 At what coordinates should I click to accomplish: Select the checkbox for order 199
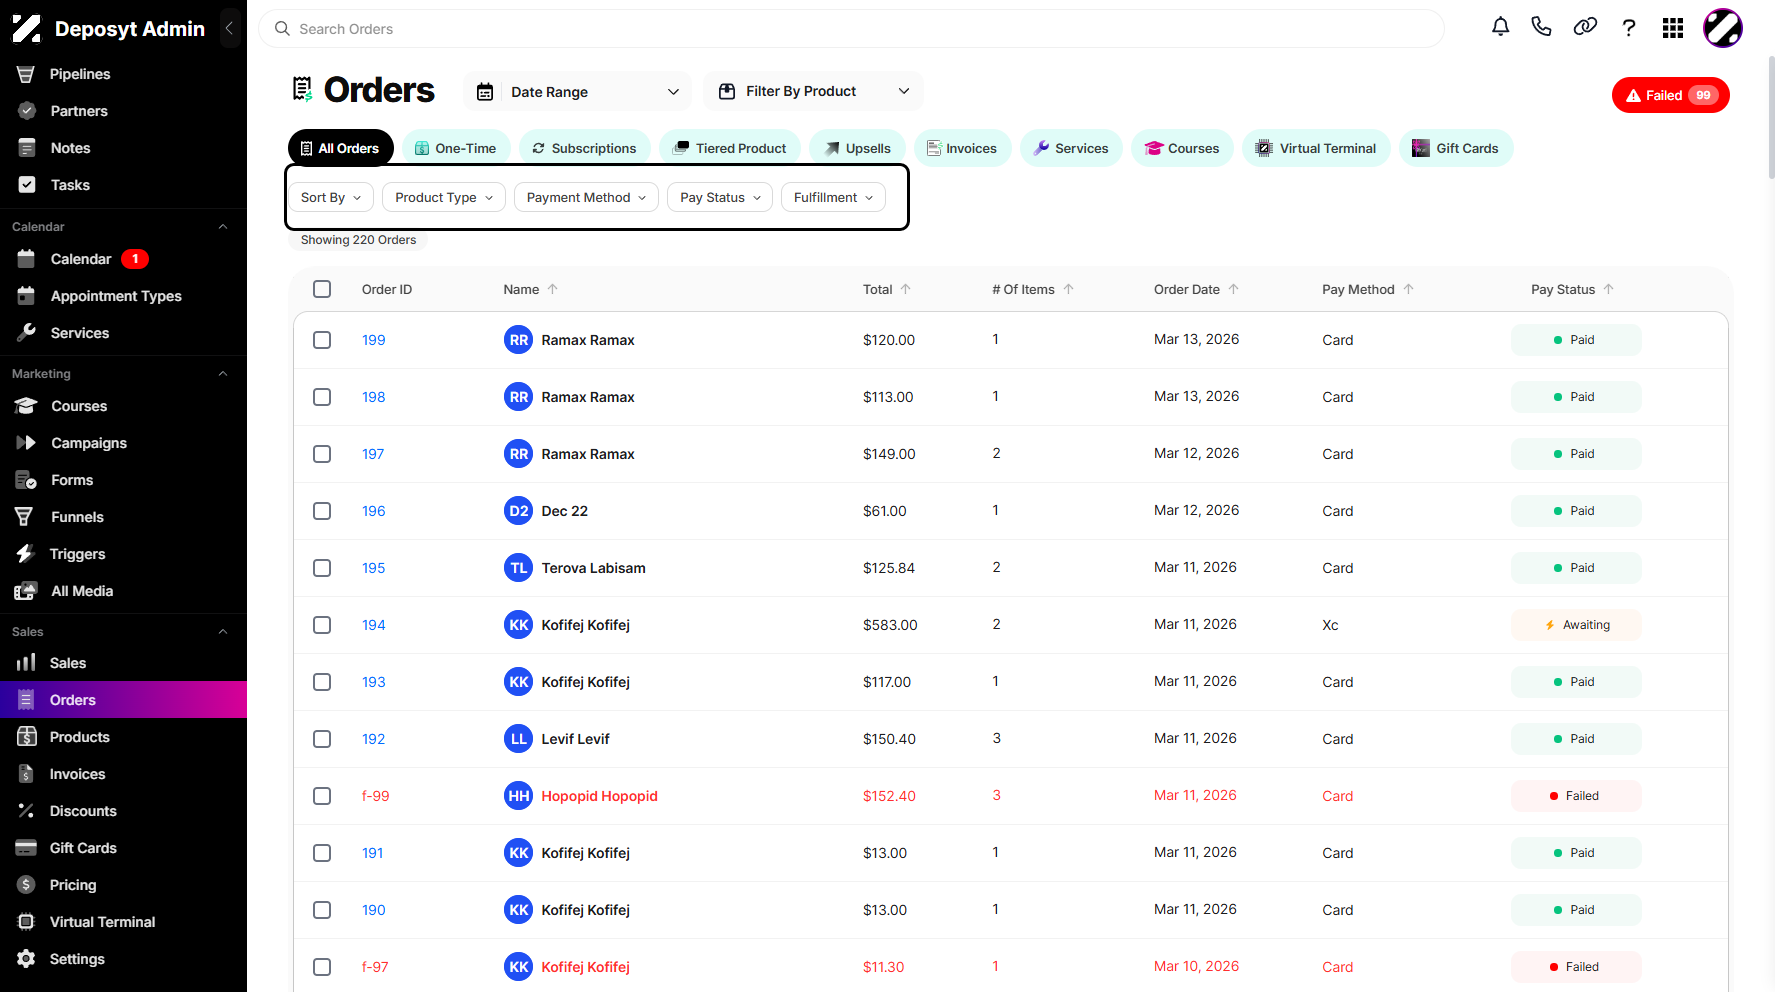coord(322,340)
